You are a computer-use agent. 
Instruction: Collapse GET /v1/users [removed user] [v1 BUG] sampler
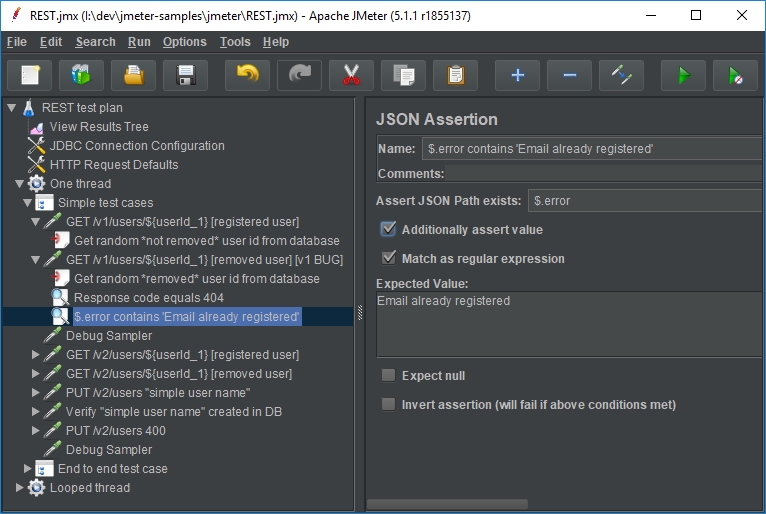[x=36, y=260]
